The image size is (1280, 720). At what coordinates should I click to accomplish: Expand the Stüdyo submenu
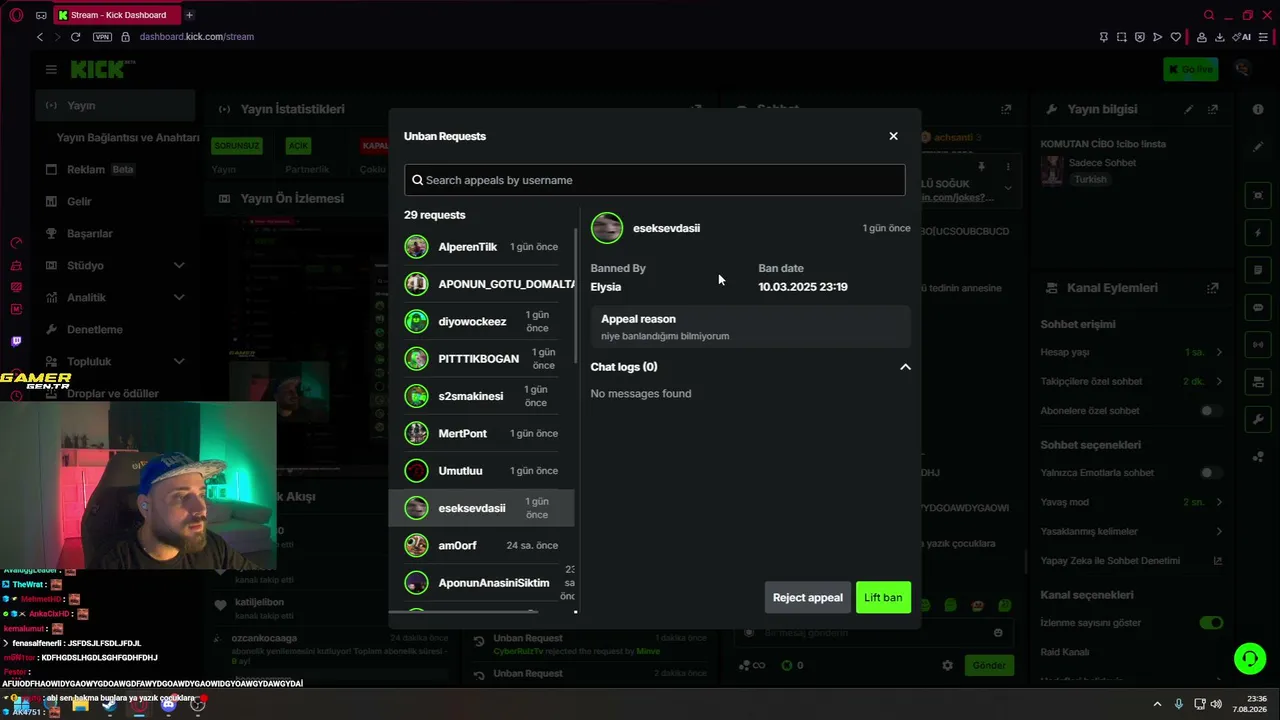click(x=179, y=265)
